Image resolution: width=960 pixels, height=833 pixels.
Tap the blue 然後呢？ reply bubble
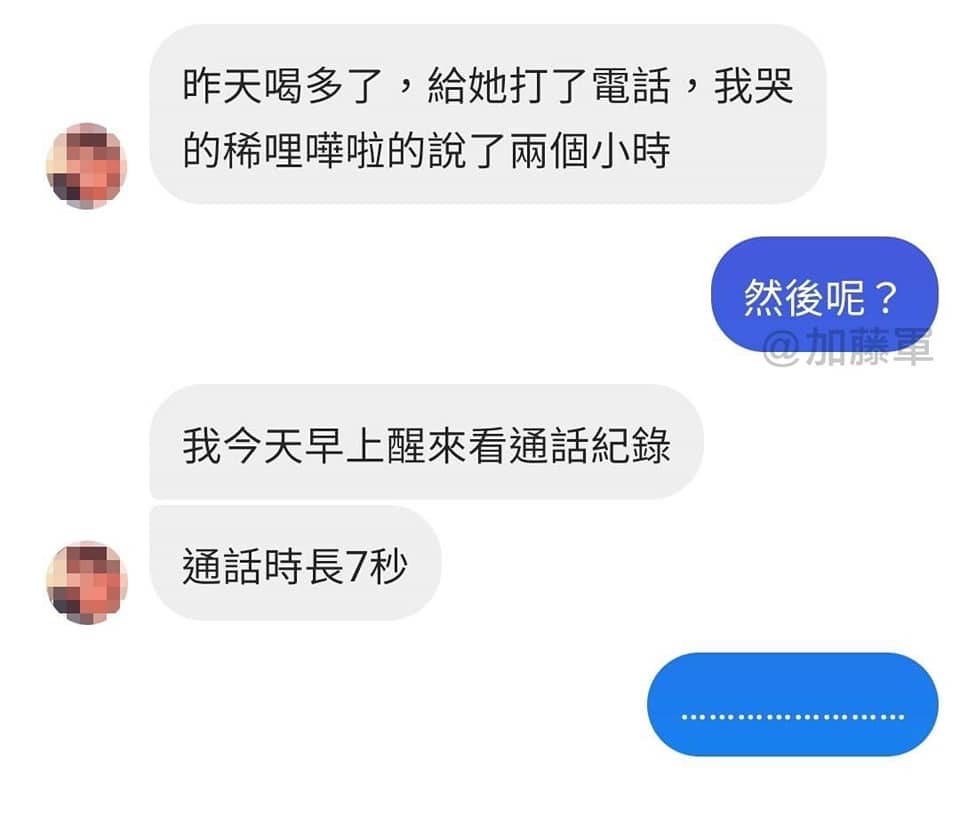point(824,294)
